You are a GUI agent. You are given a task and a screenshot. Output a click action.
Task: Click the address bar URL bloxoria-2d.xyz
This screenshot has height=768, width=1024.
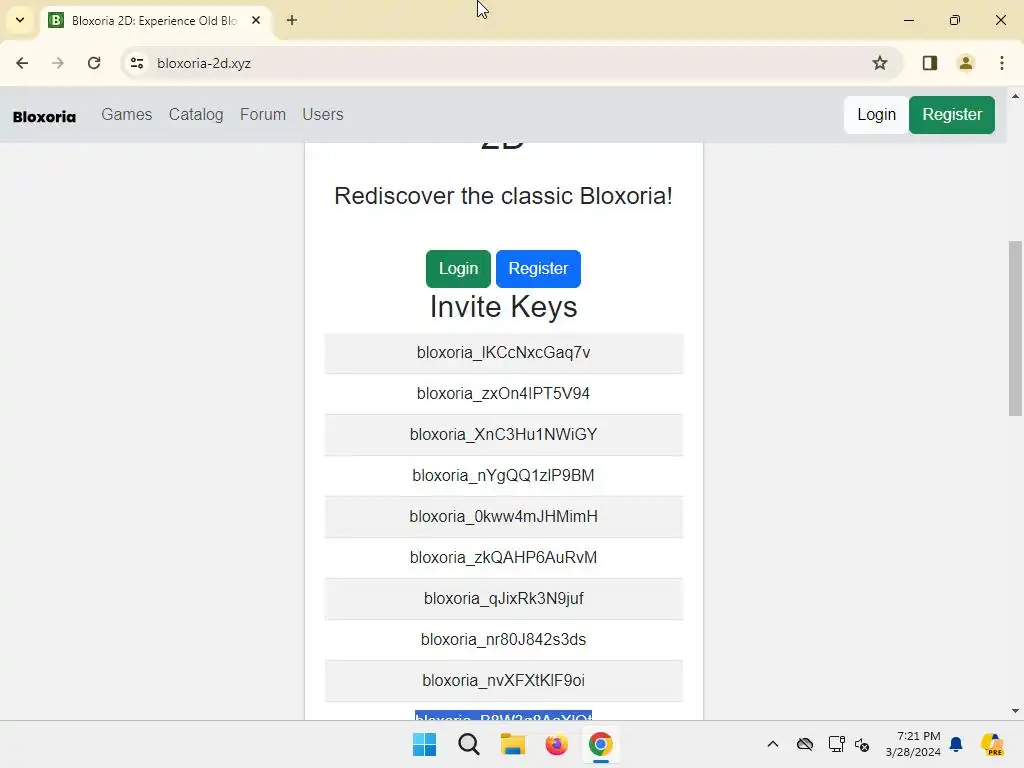tap(204, 63)
